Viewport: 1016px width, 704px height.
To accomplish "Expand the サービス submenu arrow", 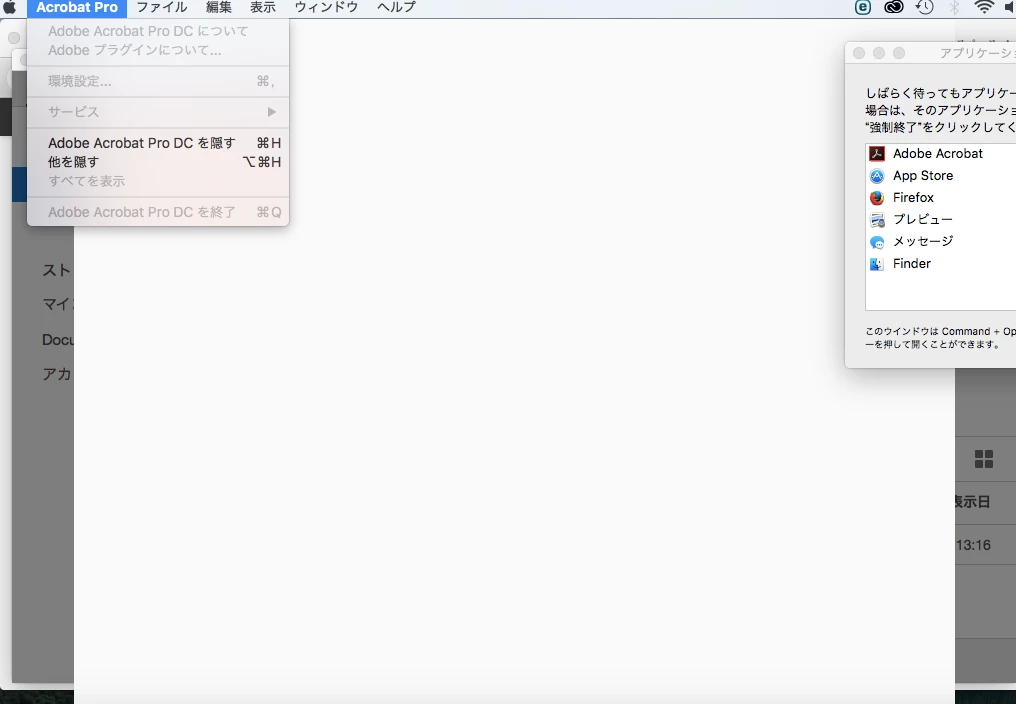I will [x=272, y=112].
